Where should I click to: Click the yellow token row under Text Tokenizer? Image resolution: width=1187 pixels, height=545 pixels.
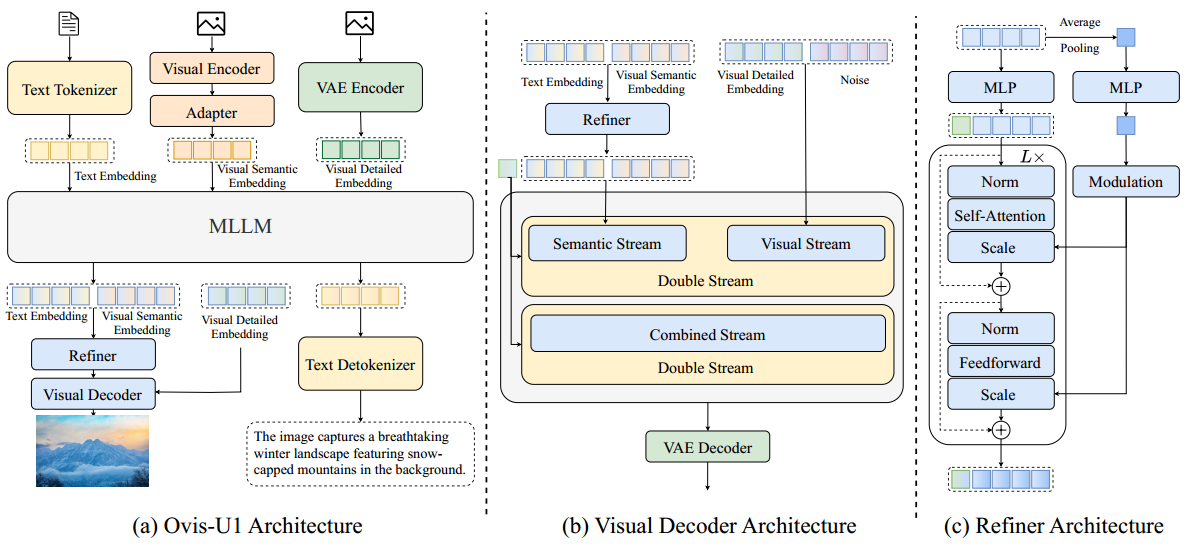69,151
